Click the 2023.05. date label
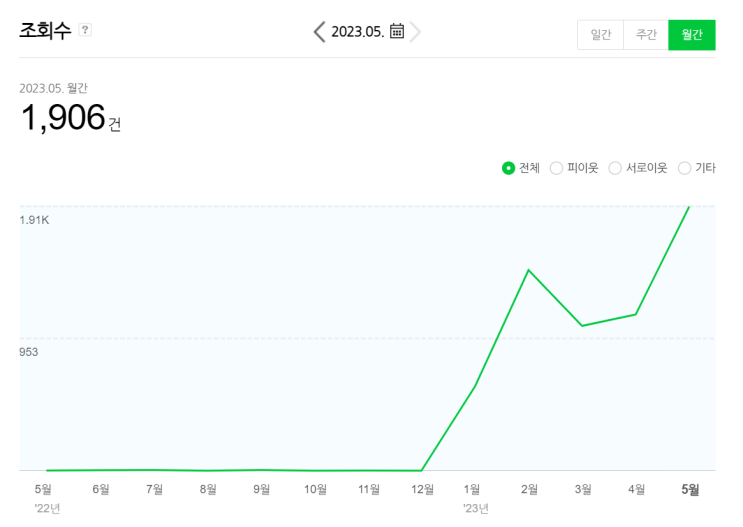The image size is (743, 527). coord(357,32)
